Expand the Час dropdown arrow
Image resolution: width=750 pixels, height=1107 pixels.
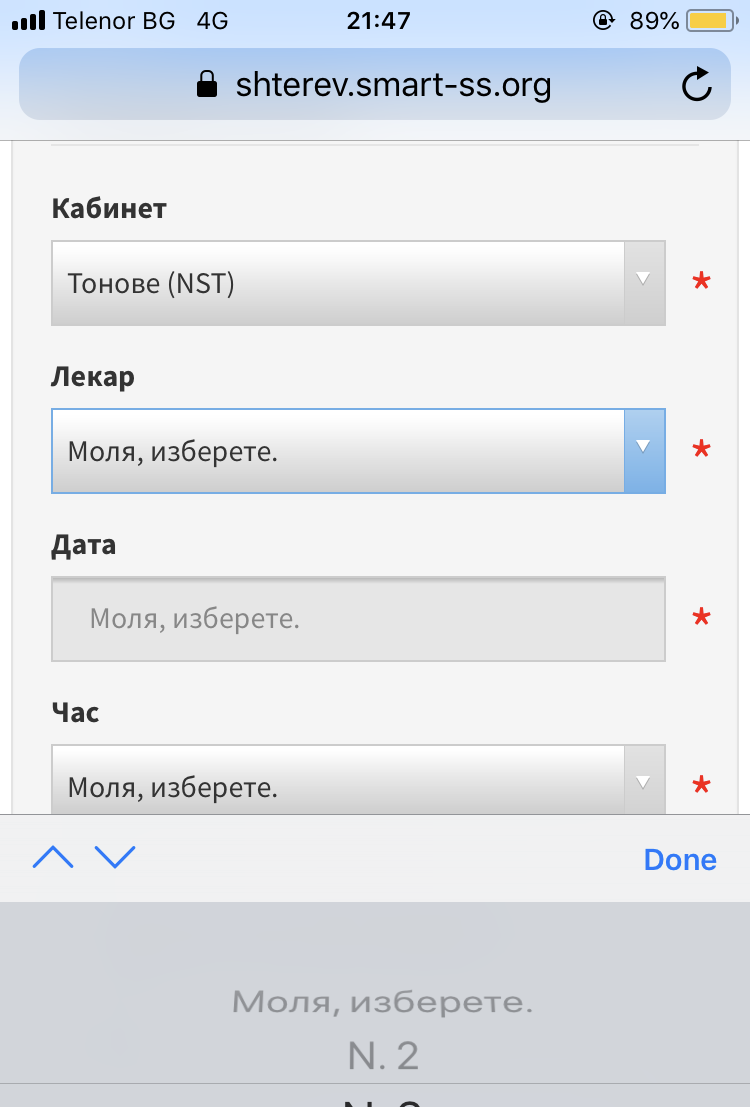[x=644, y=783]
